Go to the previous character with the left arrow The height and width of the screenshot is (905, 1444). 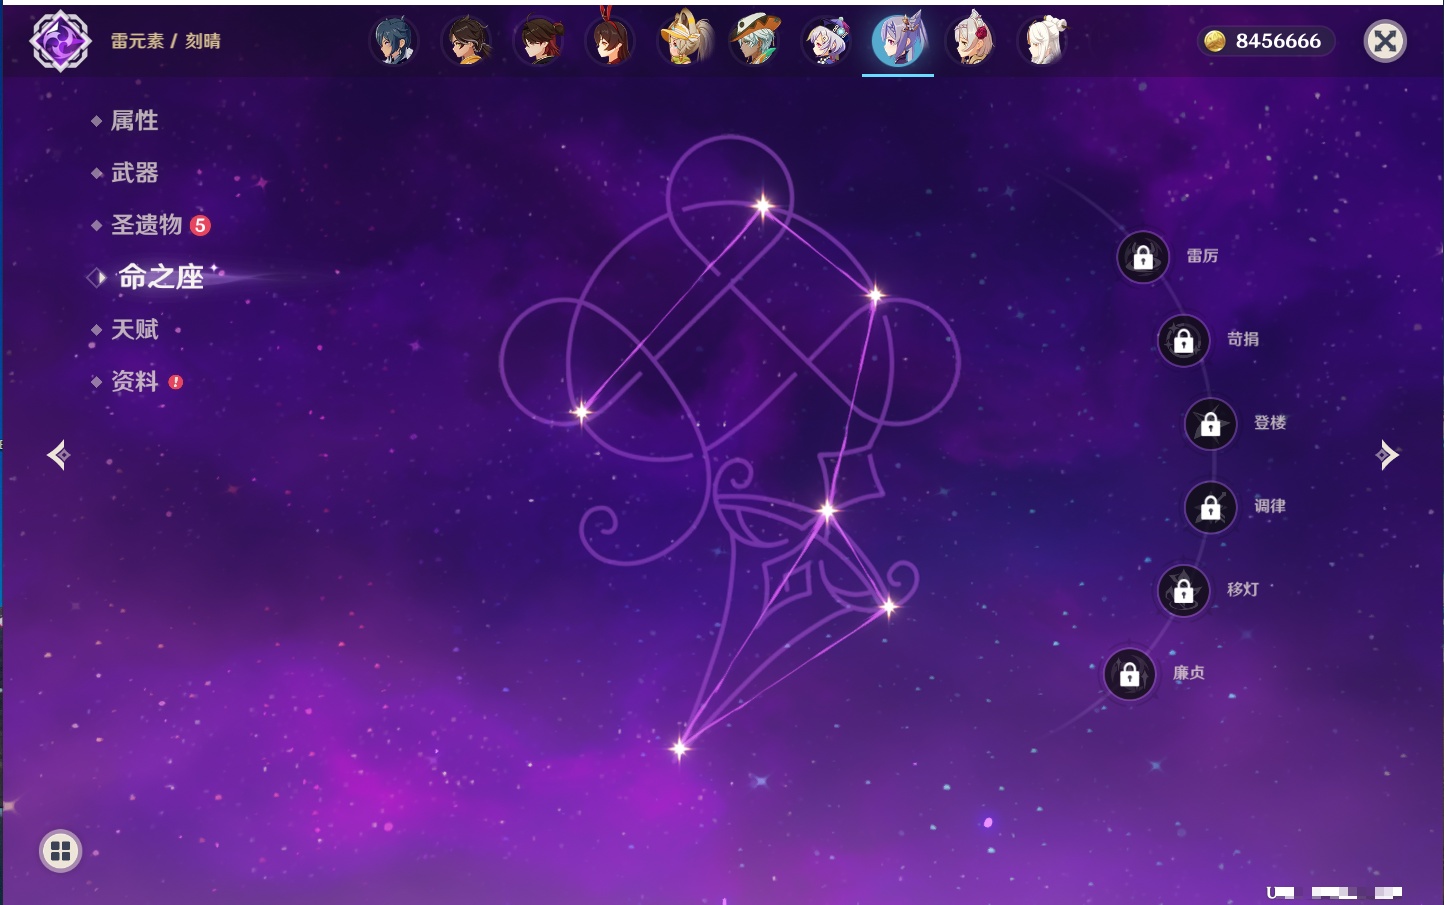(58, 455)
